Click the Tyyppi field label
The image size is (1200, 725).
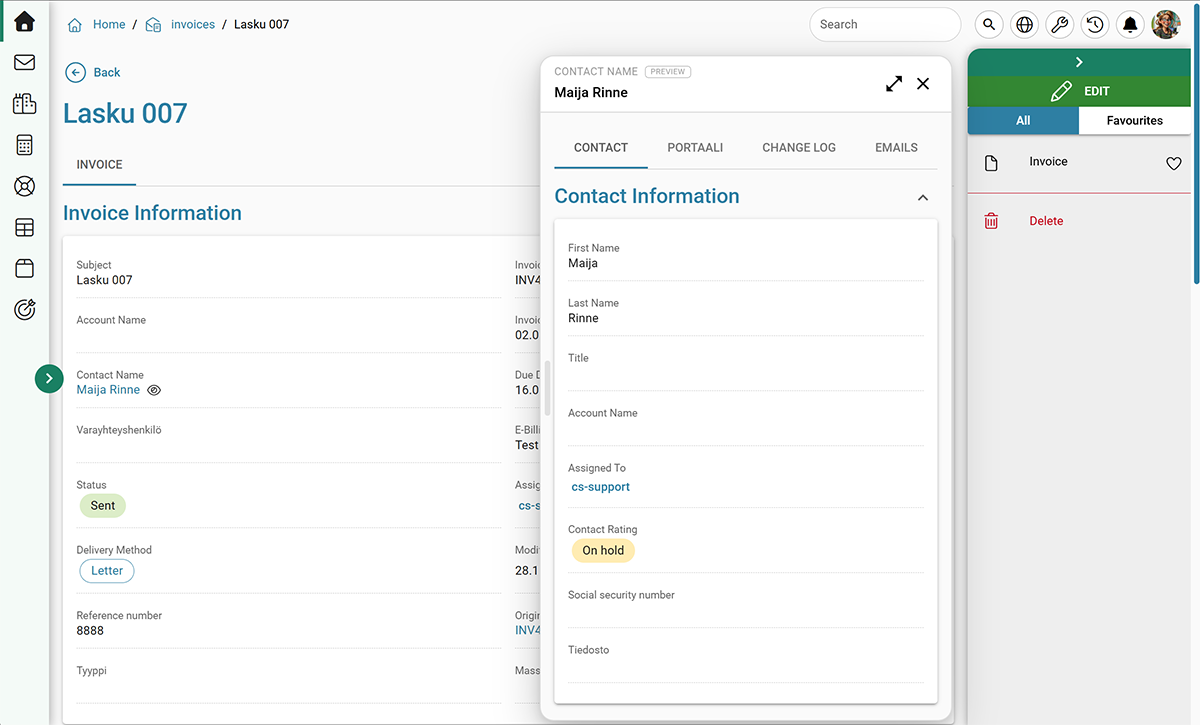92,671
